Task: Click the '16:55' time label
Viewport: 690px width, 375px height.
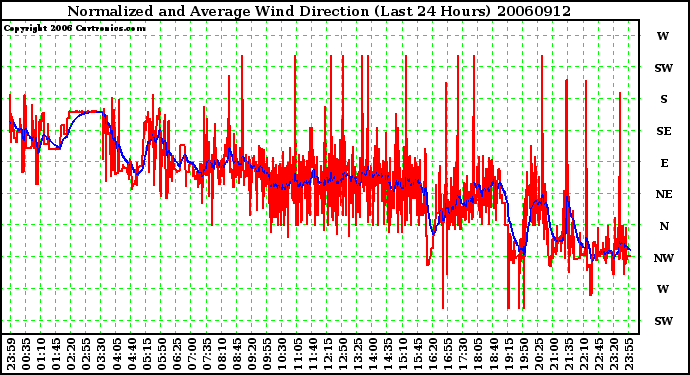Action: pyautogui.click(x=448, y=354)
